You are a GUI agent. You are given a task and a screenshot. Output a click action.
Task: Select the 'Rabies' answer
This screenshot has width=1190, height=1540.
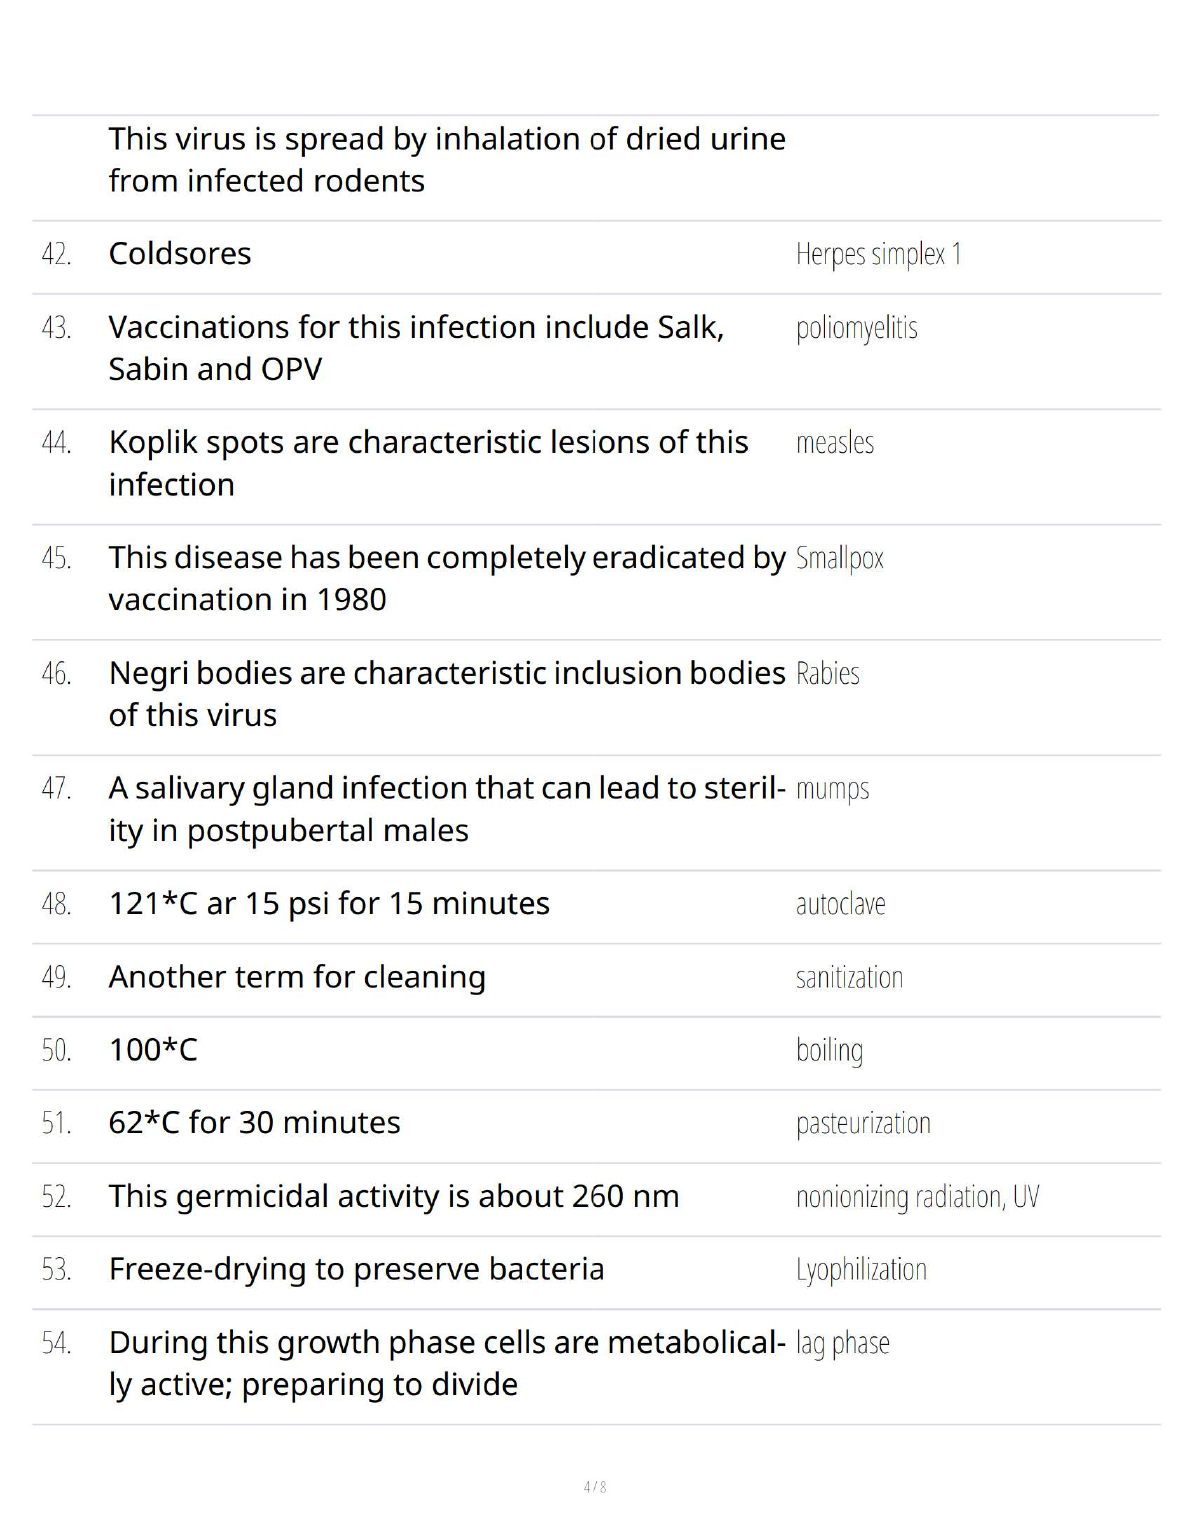[828, 674]
